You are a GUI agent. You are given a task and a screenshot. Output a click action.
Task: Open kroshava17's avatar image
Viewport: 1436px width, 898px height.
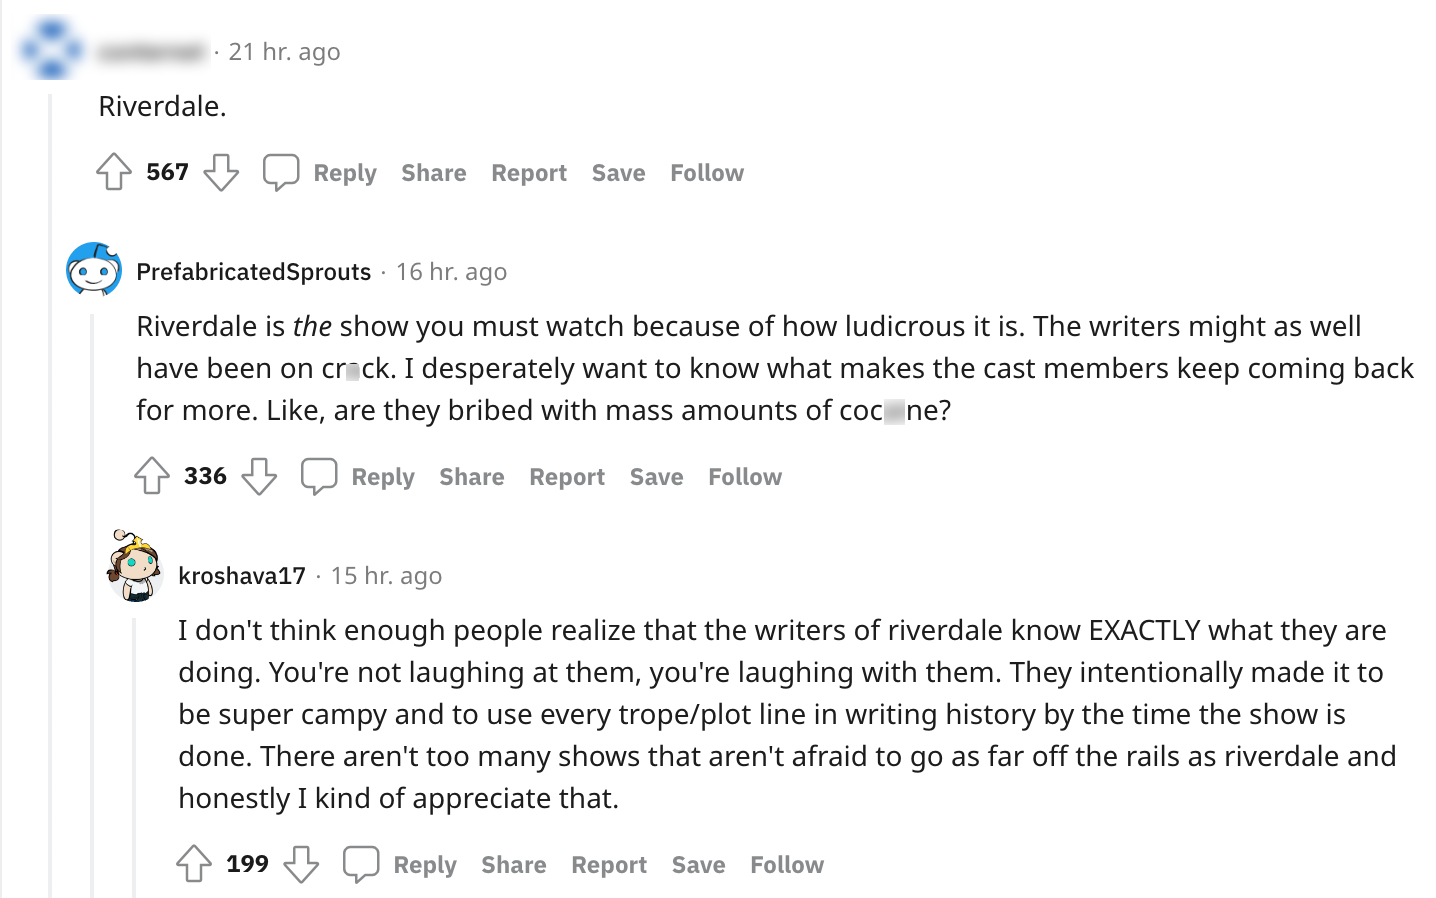(x=135, y=567)
